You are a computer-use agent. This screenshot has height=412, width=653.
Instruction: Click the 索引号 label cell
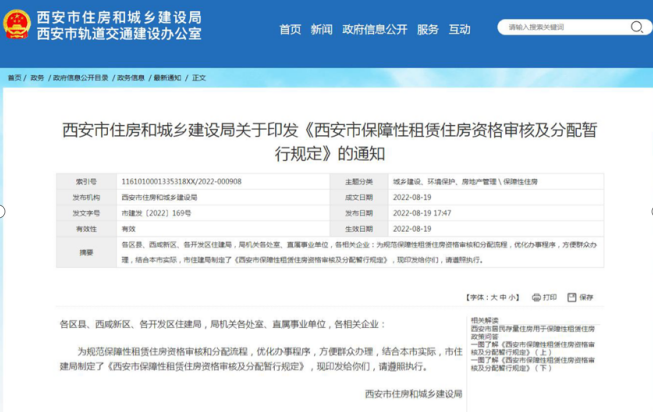[86, 182]
